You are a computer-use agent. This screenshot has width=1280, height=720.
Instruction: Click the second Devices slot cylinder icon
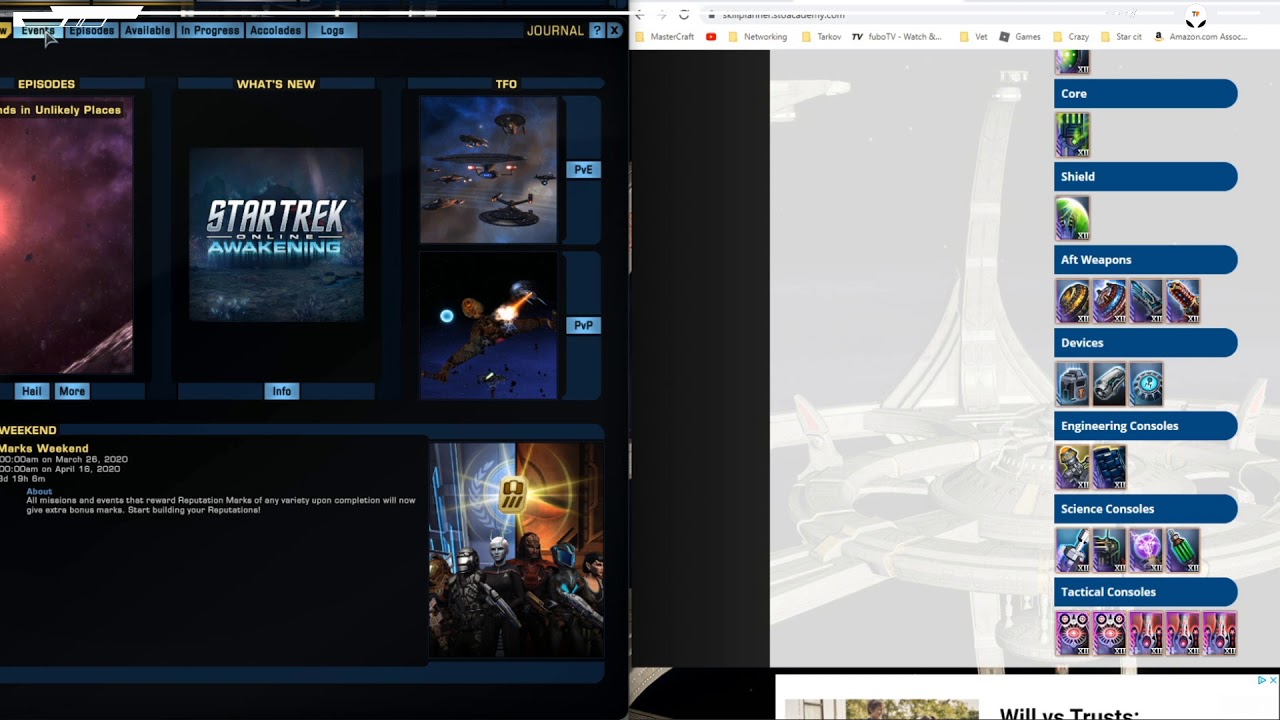[1109, 384]
